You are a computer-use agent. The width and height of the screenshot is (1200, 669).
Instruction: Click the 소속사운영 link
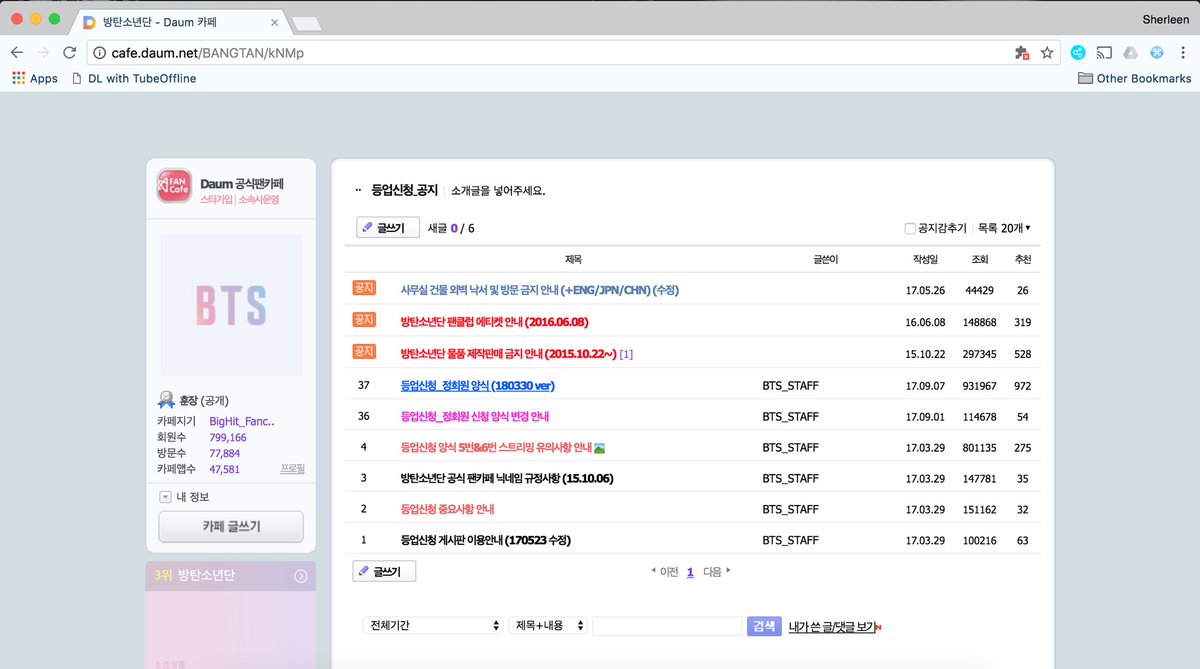pyautogui.click(x=258, y=199)
